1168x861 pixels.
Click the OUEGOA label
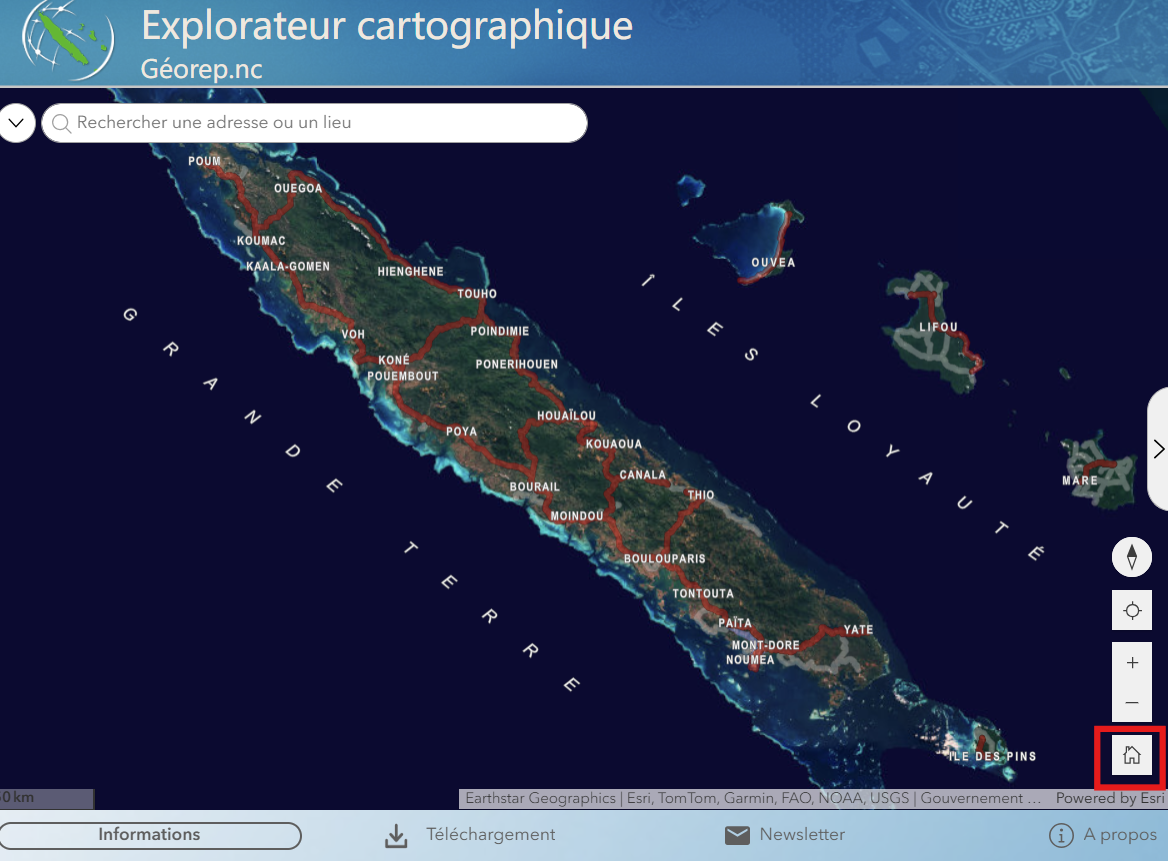[298, 188]
